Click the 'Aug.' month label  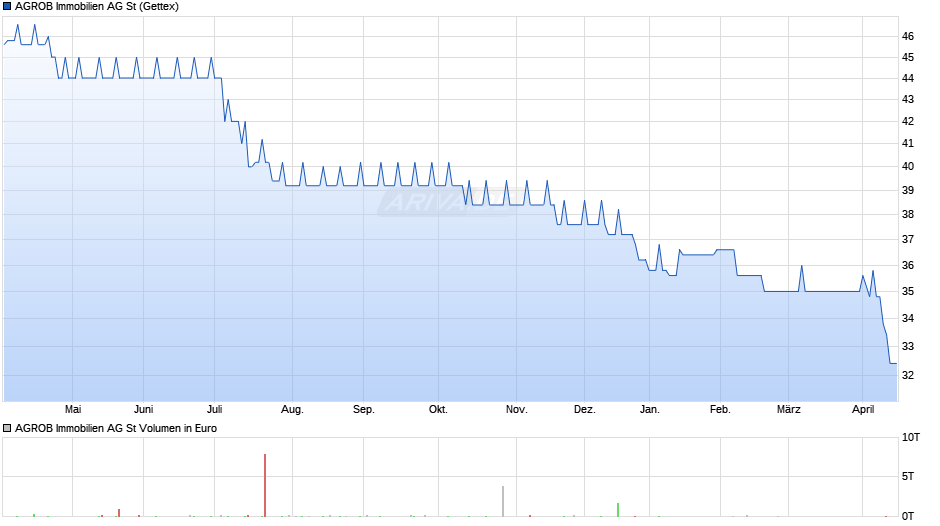(x=292, y=409)
